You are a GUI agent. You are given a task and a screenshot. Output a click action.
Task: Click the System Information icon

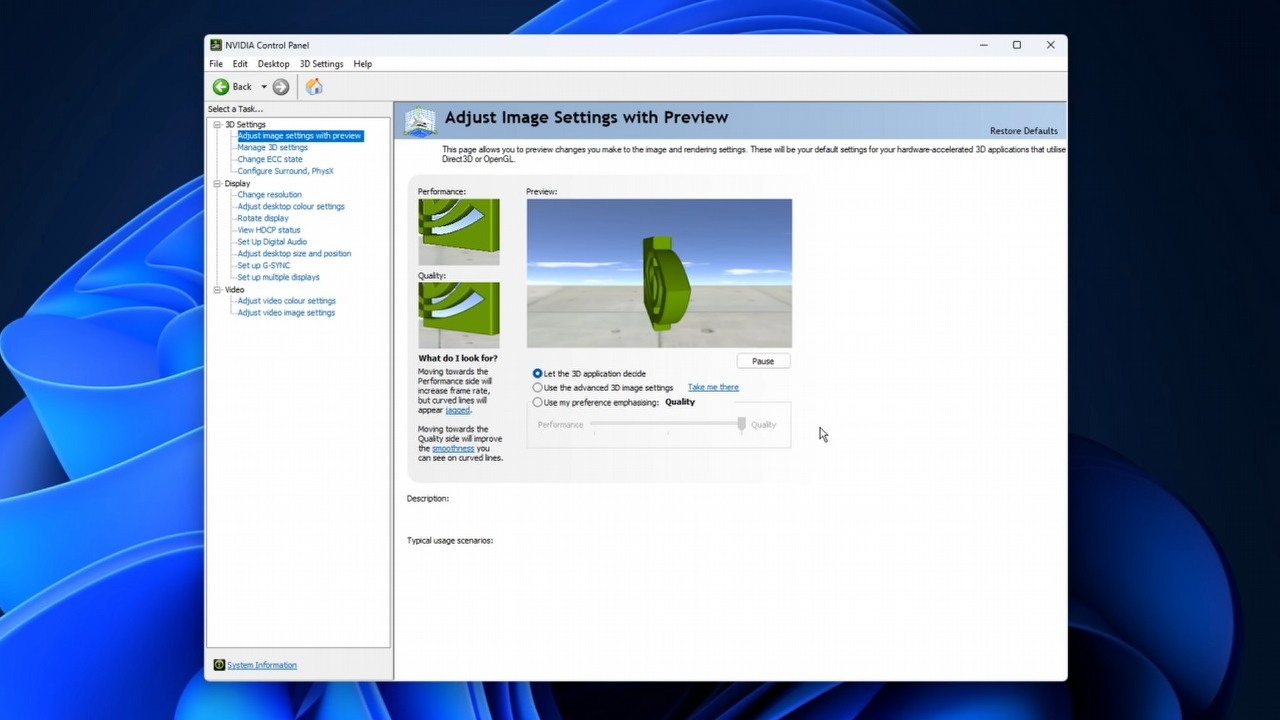(x=219, y=665)
